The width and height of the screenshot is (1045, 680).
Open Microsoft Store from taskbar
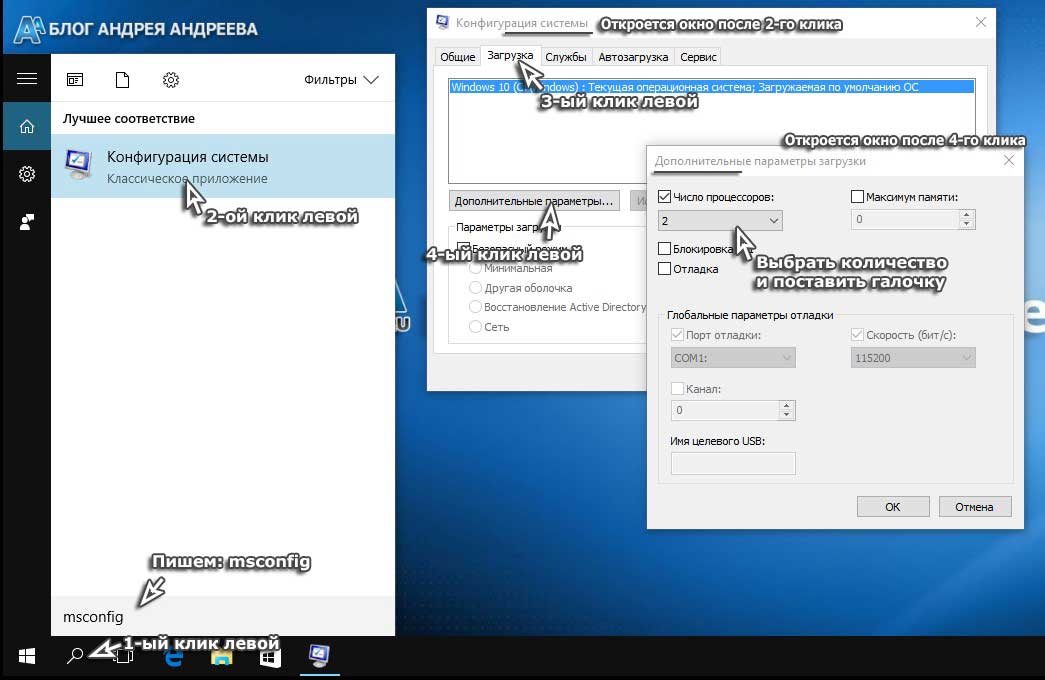270,657
